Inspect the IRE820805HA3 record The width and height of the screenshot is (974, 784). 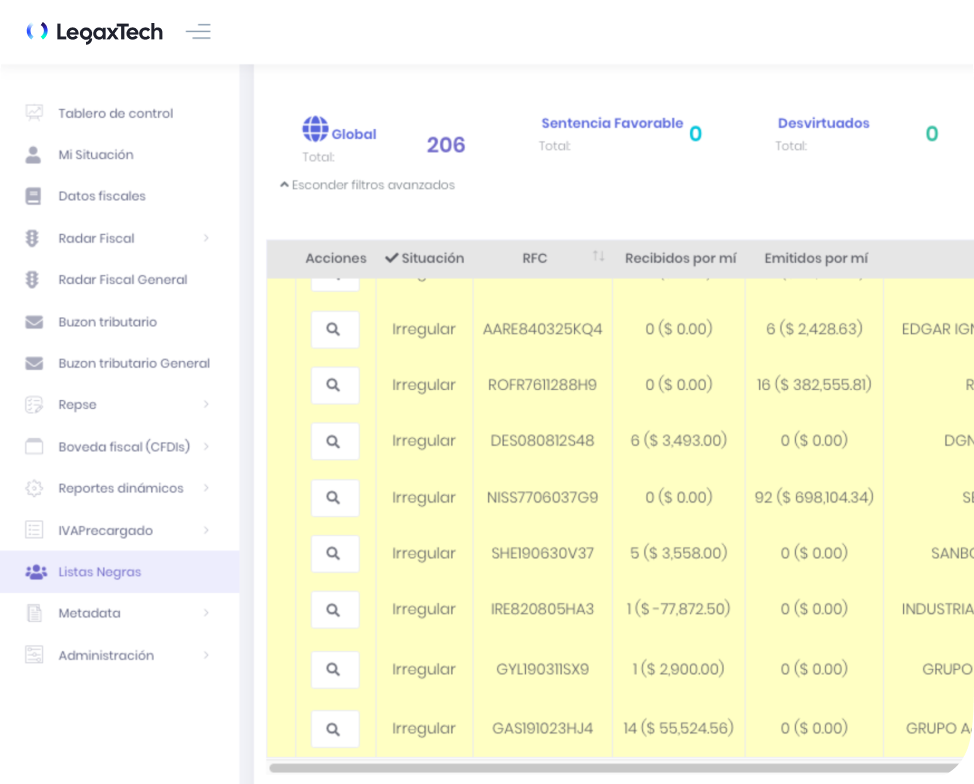(x=335, y=609)
